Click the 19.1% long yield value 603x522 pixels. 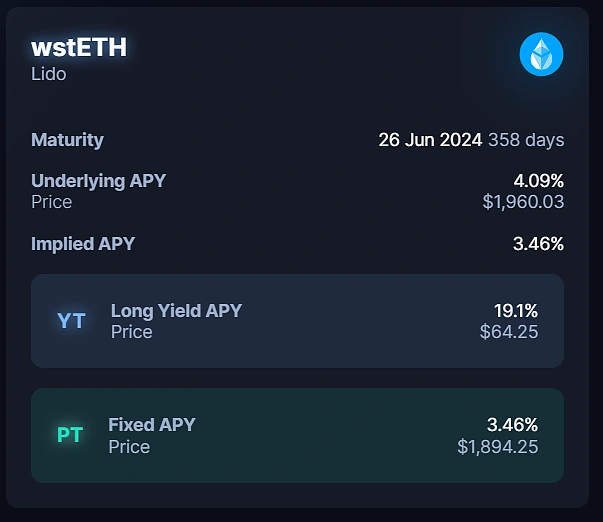pos(516,311)
